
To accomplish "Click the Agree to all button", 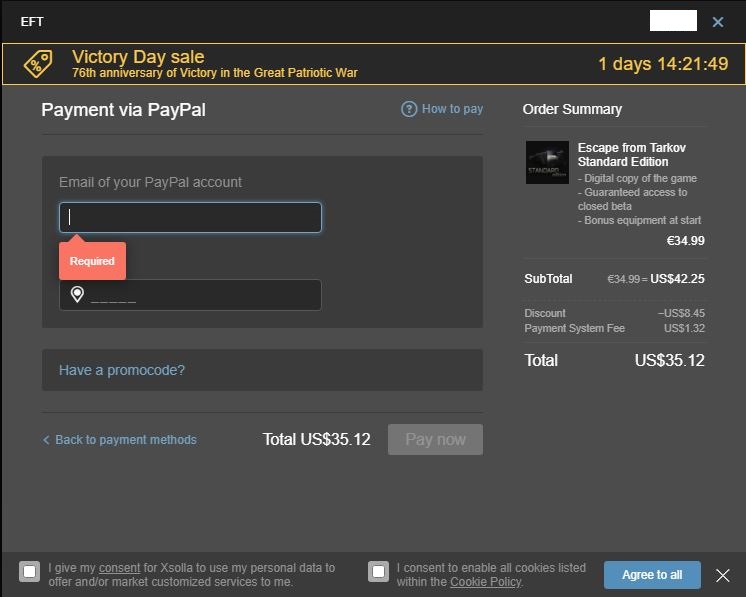I will 652,575.
